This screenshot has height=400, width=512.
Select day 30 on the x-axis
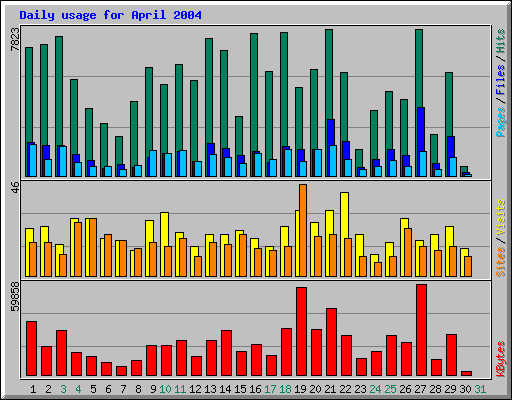pyautogui.click(x=465, y=389)
